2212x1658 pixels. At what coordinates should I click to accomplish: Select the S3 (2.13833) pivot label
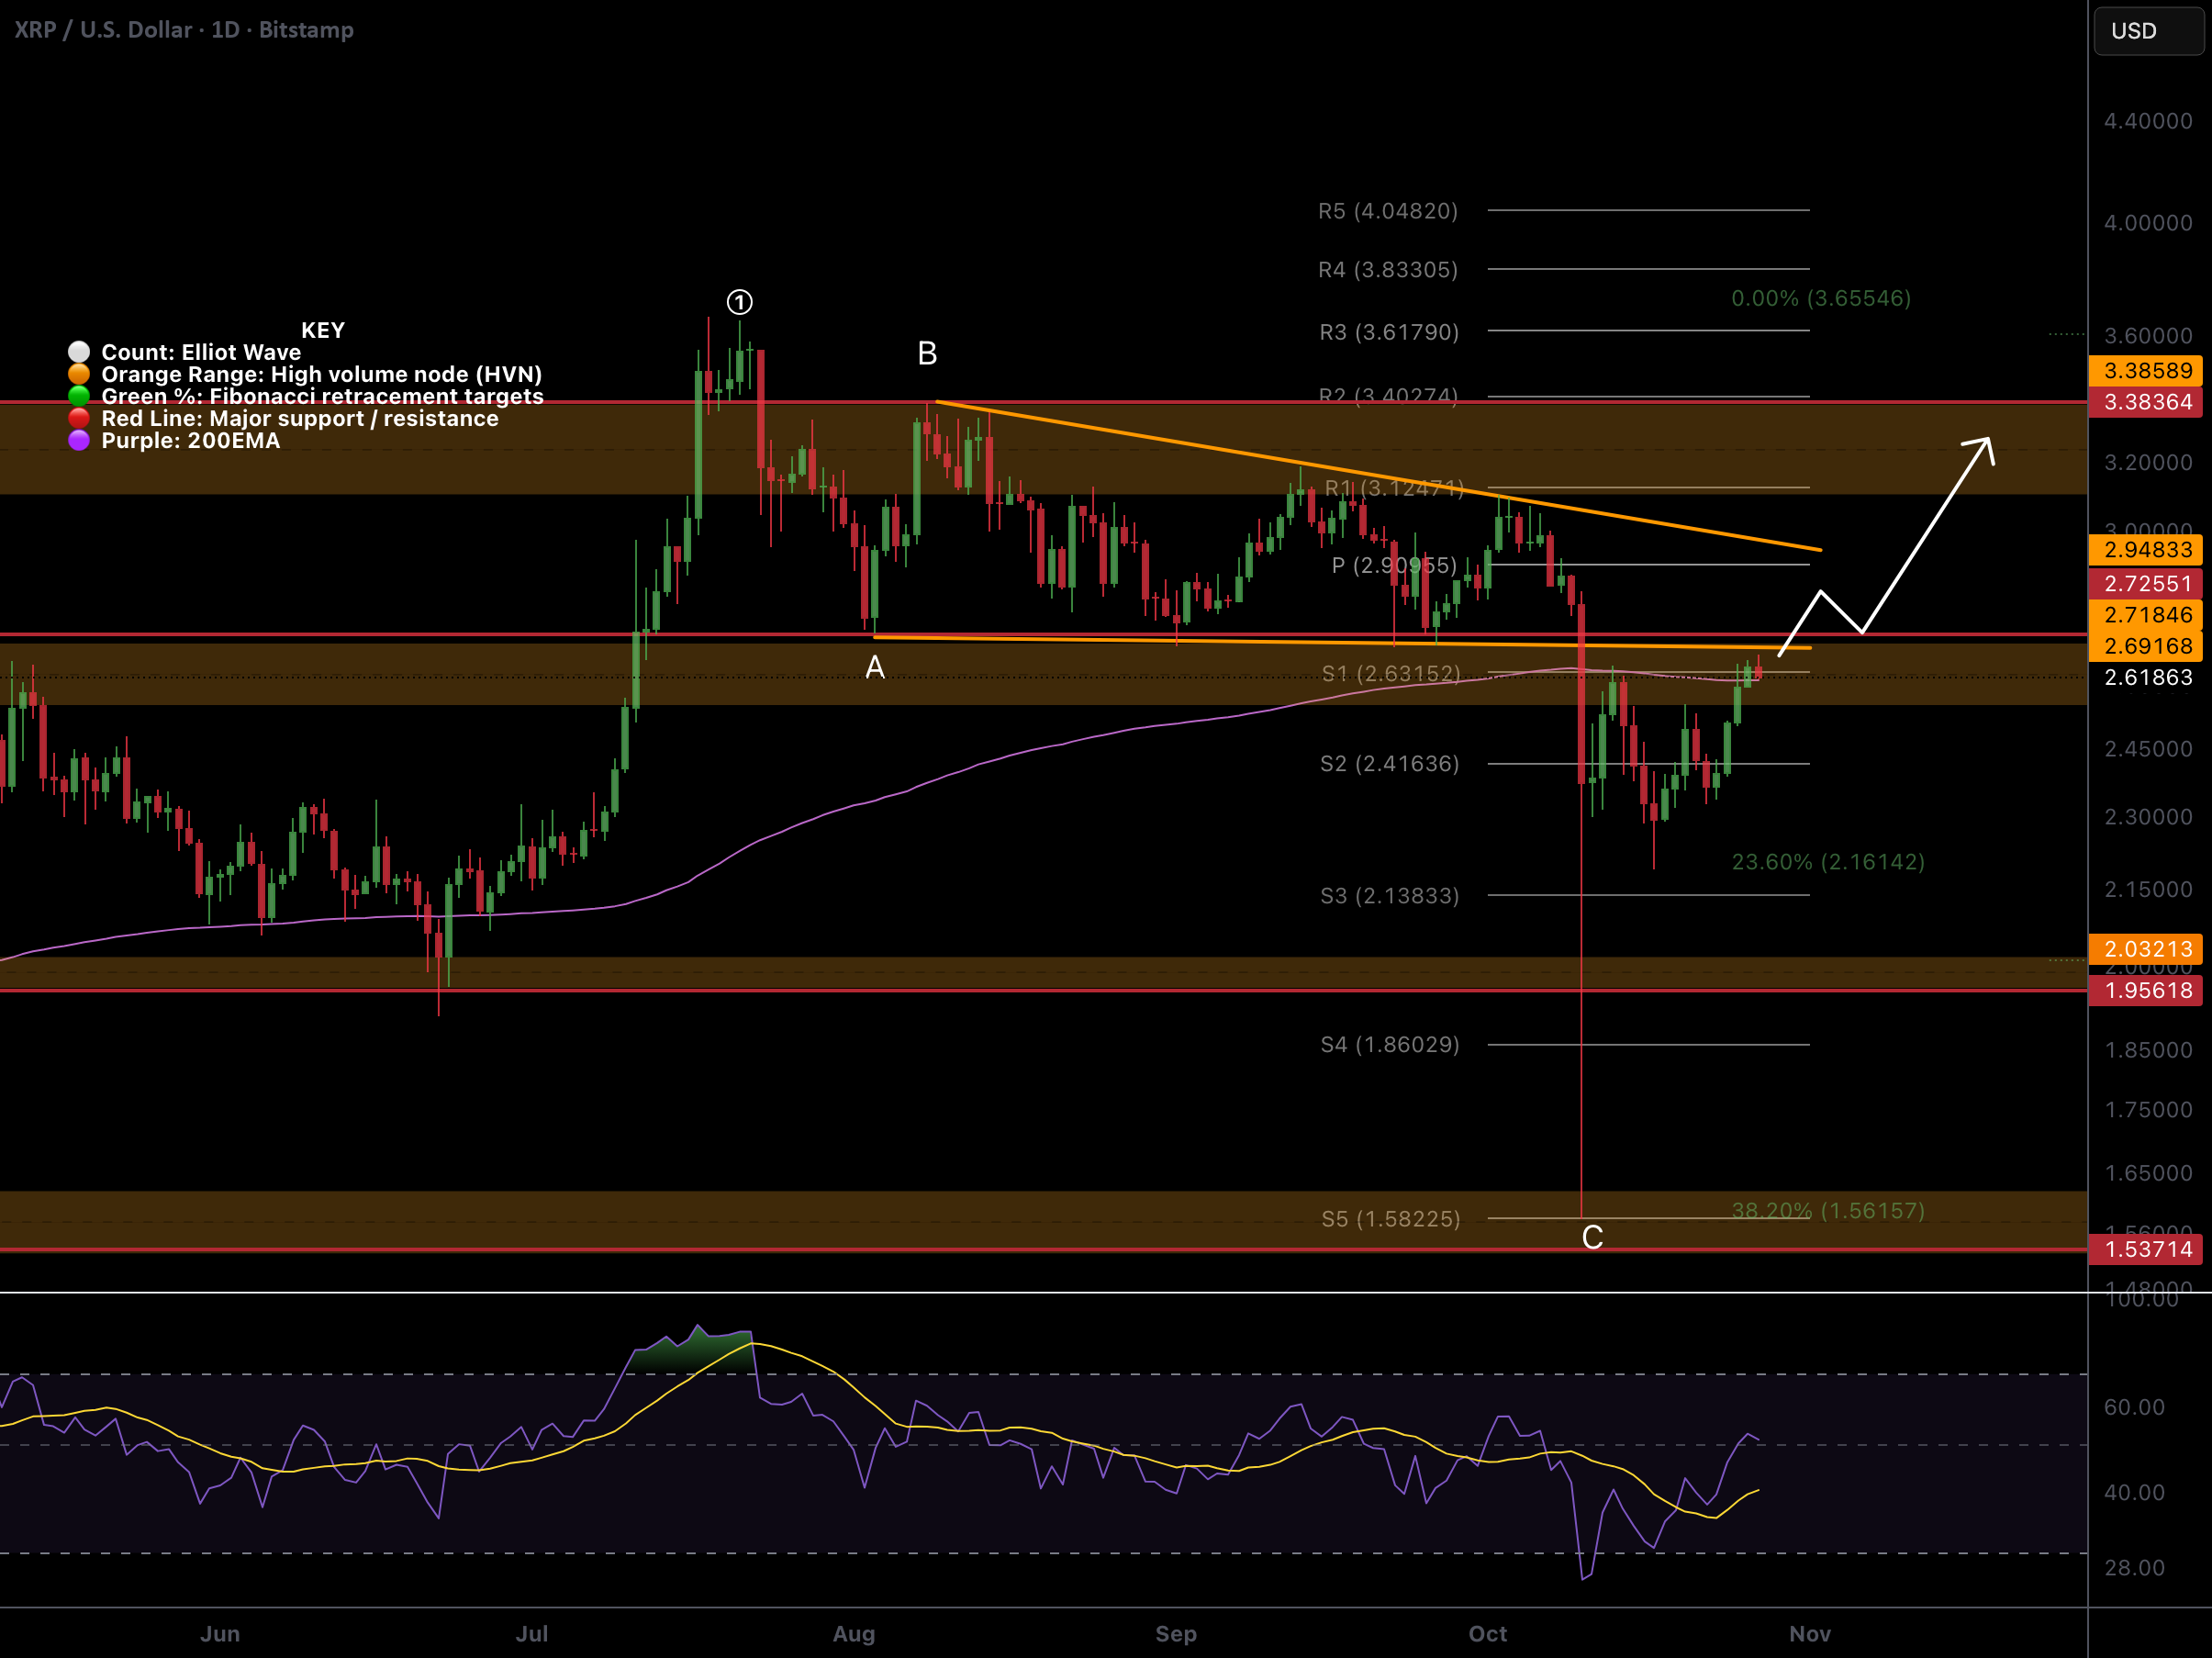[1389, 895]
